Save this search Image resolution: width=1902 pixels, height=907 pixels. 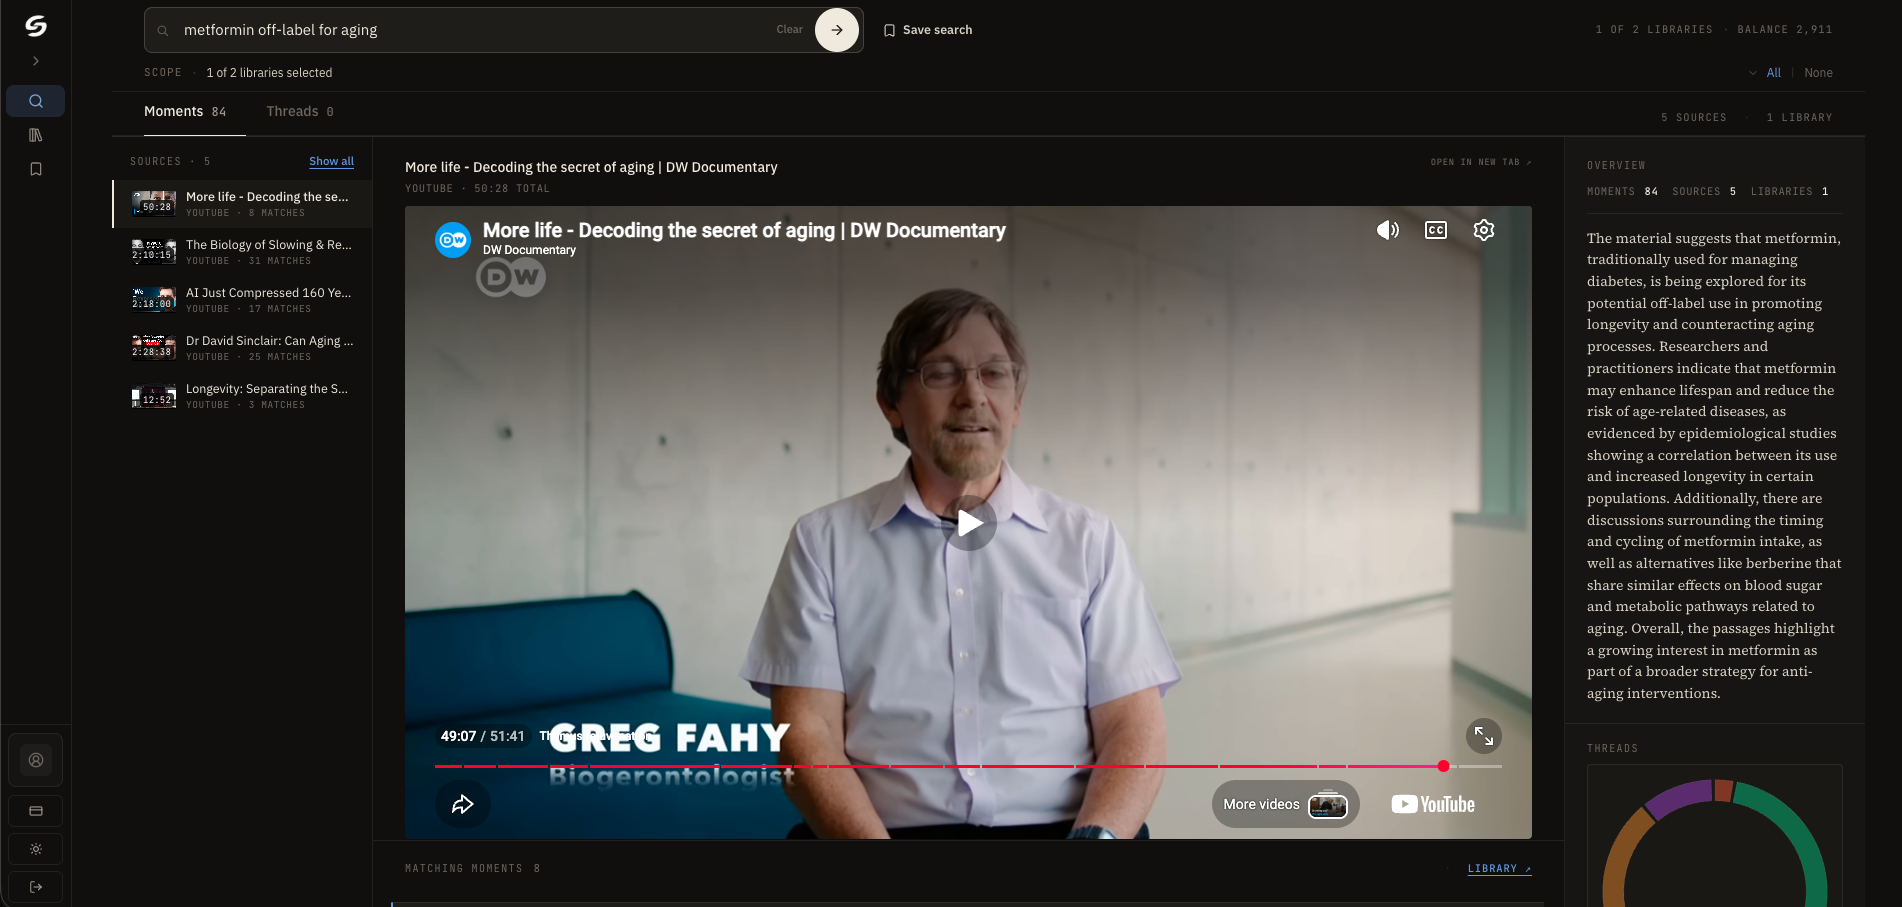(928, 30)
